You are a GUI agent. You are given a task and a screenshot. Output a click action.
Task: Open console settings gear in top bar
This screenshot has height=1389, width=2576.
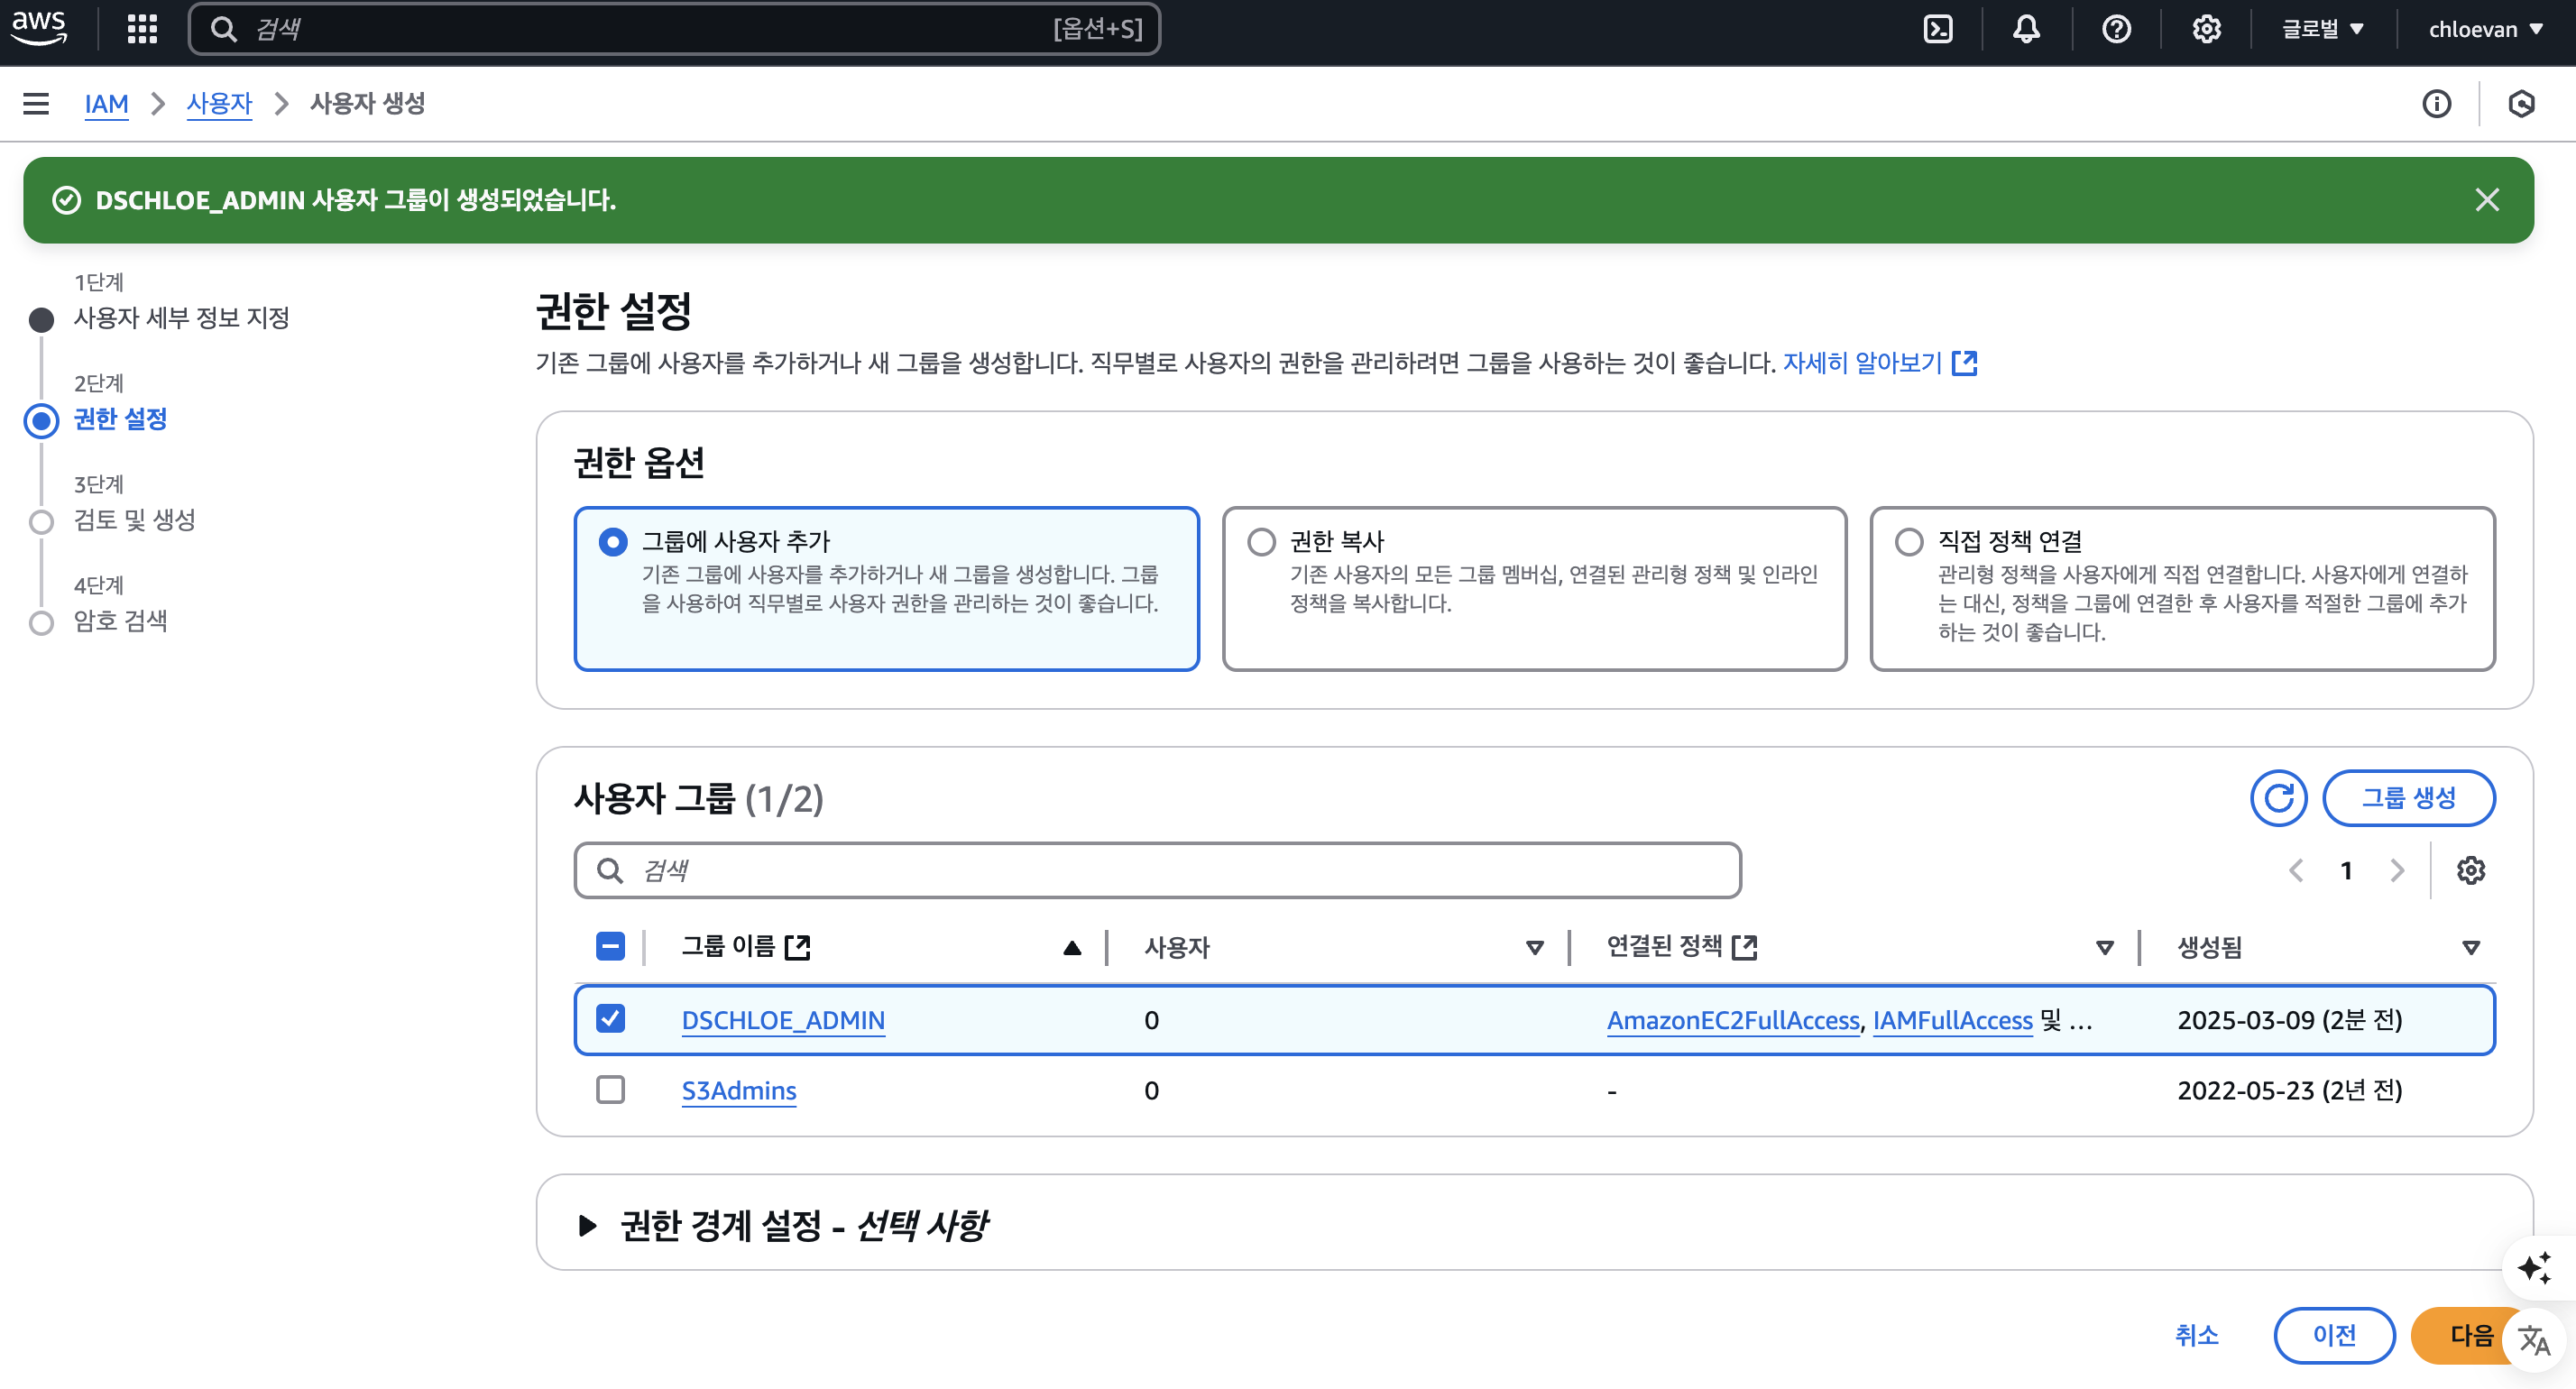[x=2206, y=29]
